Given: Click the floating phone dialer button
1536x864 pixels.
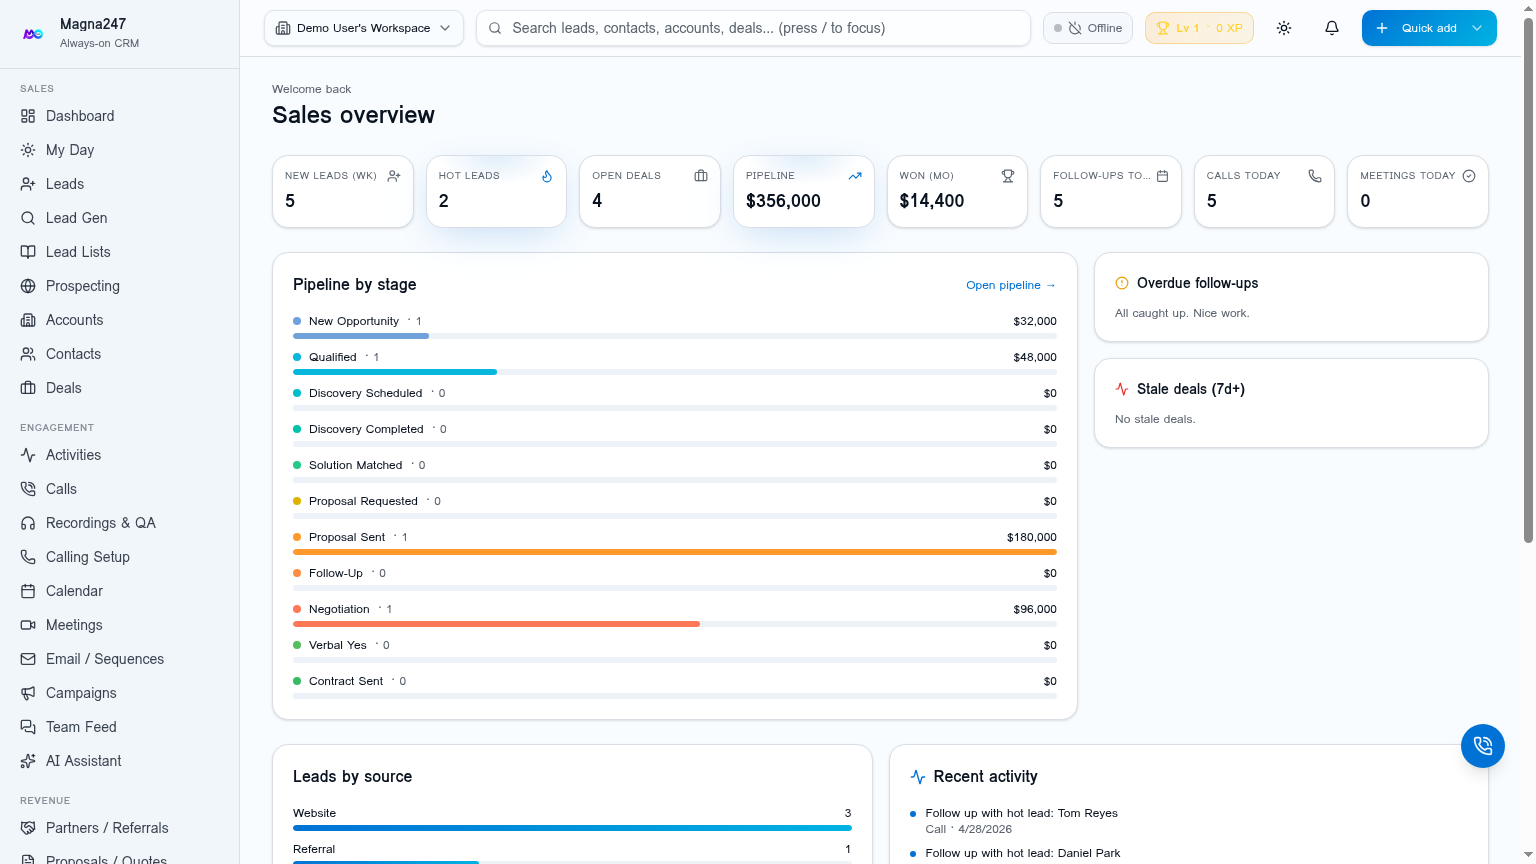Looking at the screenshot, I should pos(1483,746).
